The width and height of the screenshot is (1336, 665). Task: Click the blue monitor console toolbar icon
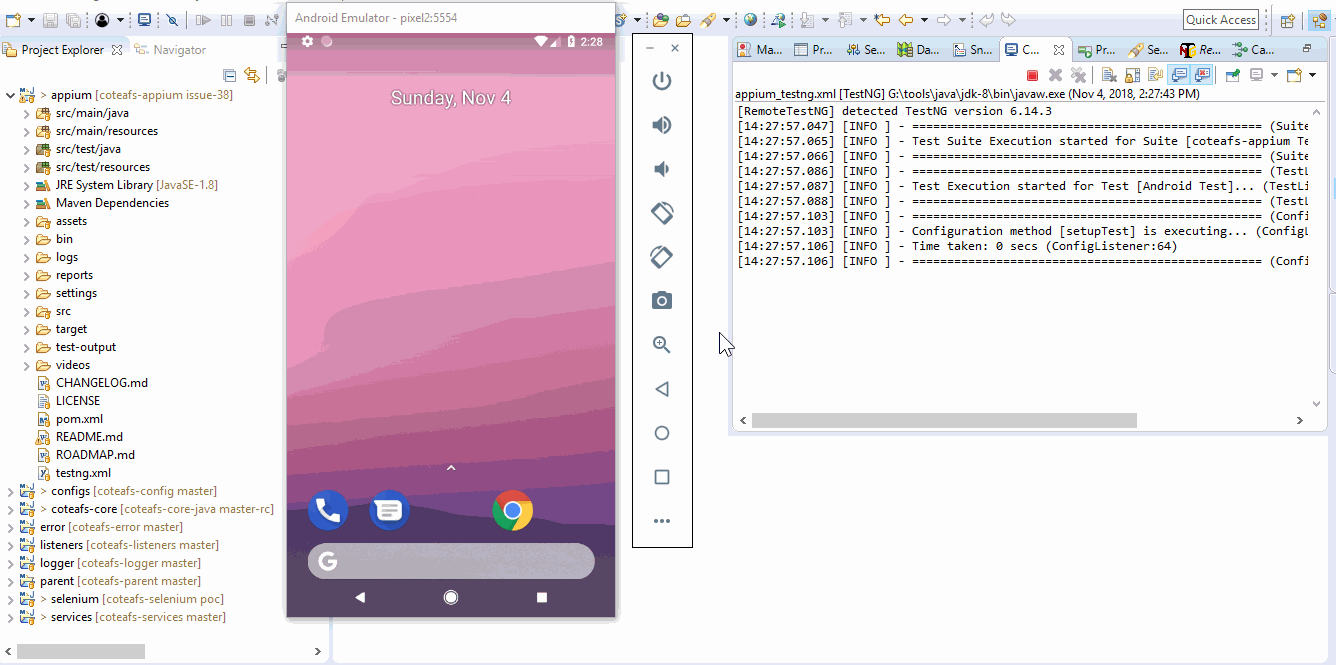145,20
